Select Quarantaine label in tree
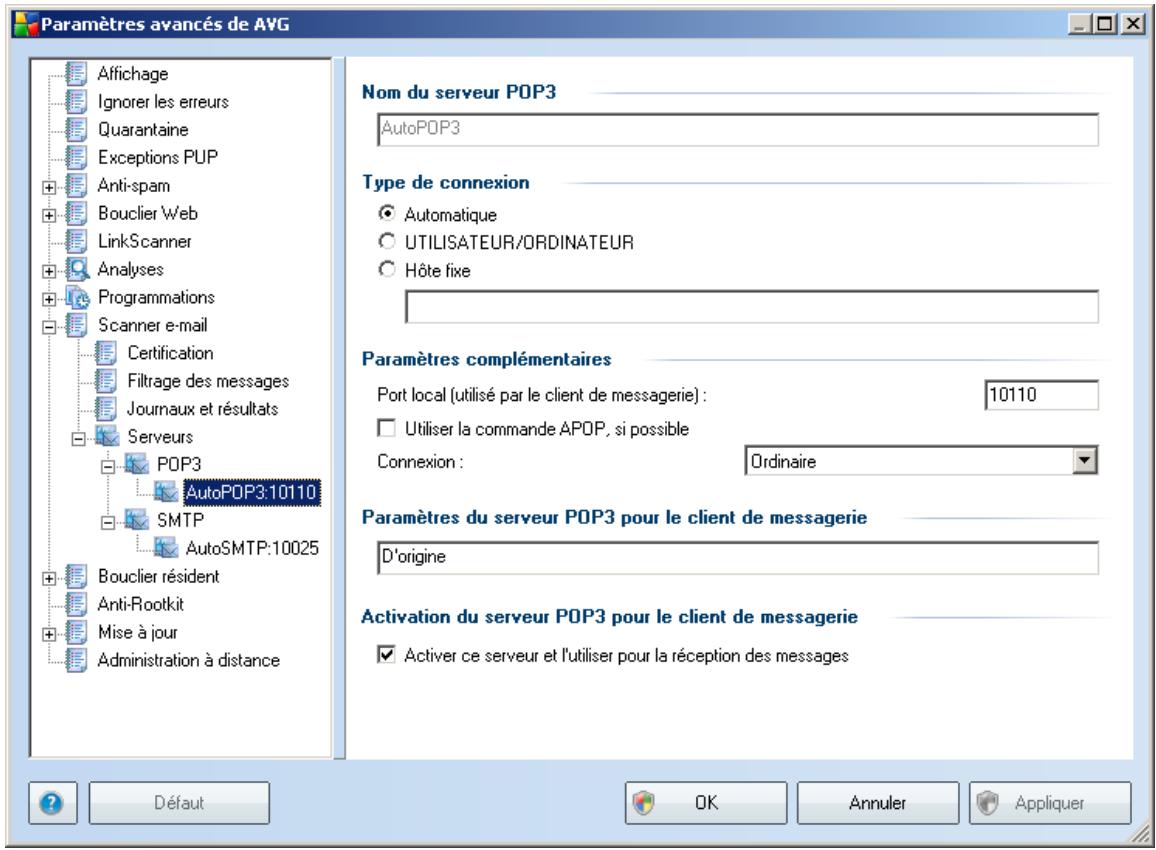 tap(144, 130)
